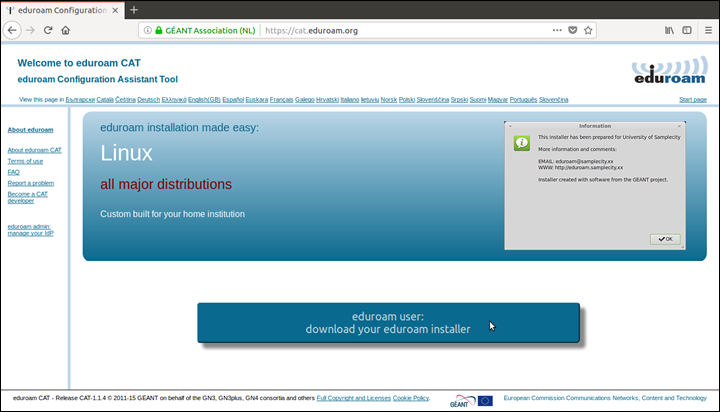Viewport: 720px width, 412px height.
Task: Click the site information icon in the address bar
Action: coord(147,30)
